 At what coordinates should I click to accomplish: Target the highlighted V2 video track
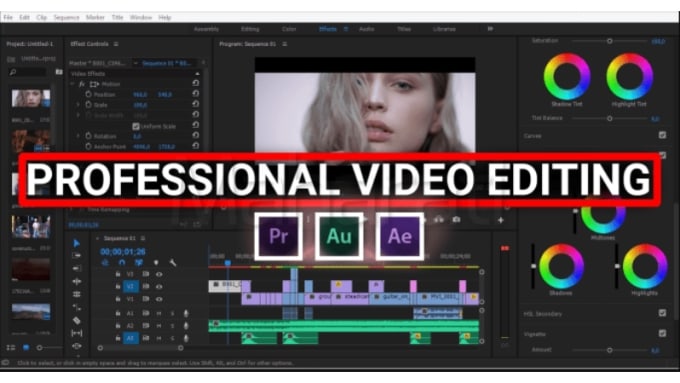[x=131, y=287]
